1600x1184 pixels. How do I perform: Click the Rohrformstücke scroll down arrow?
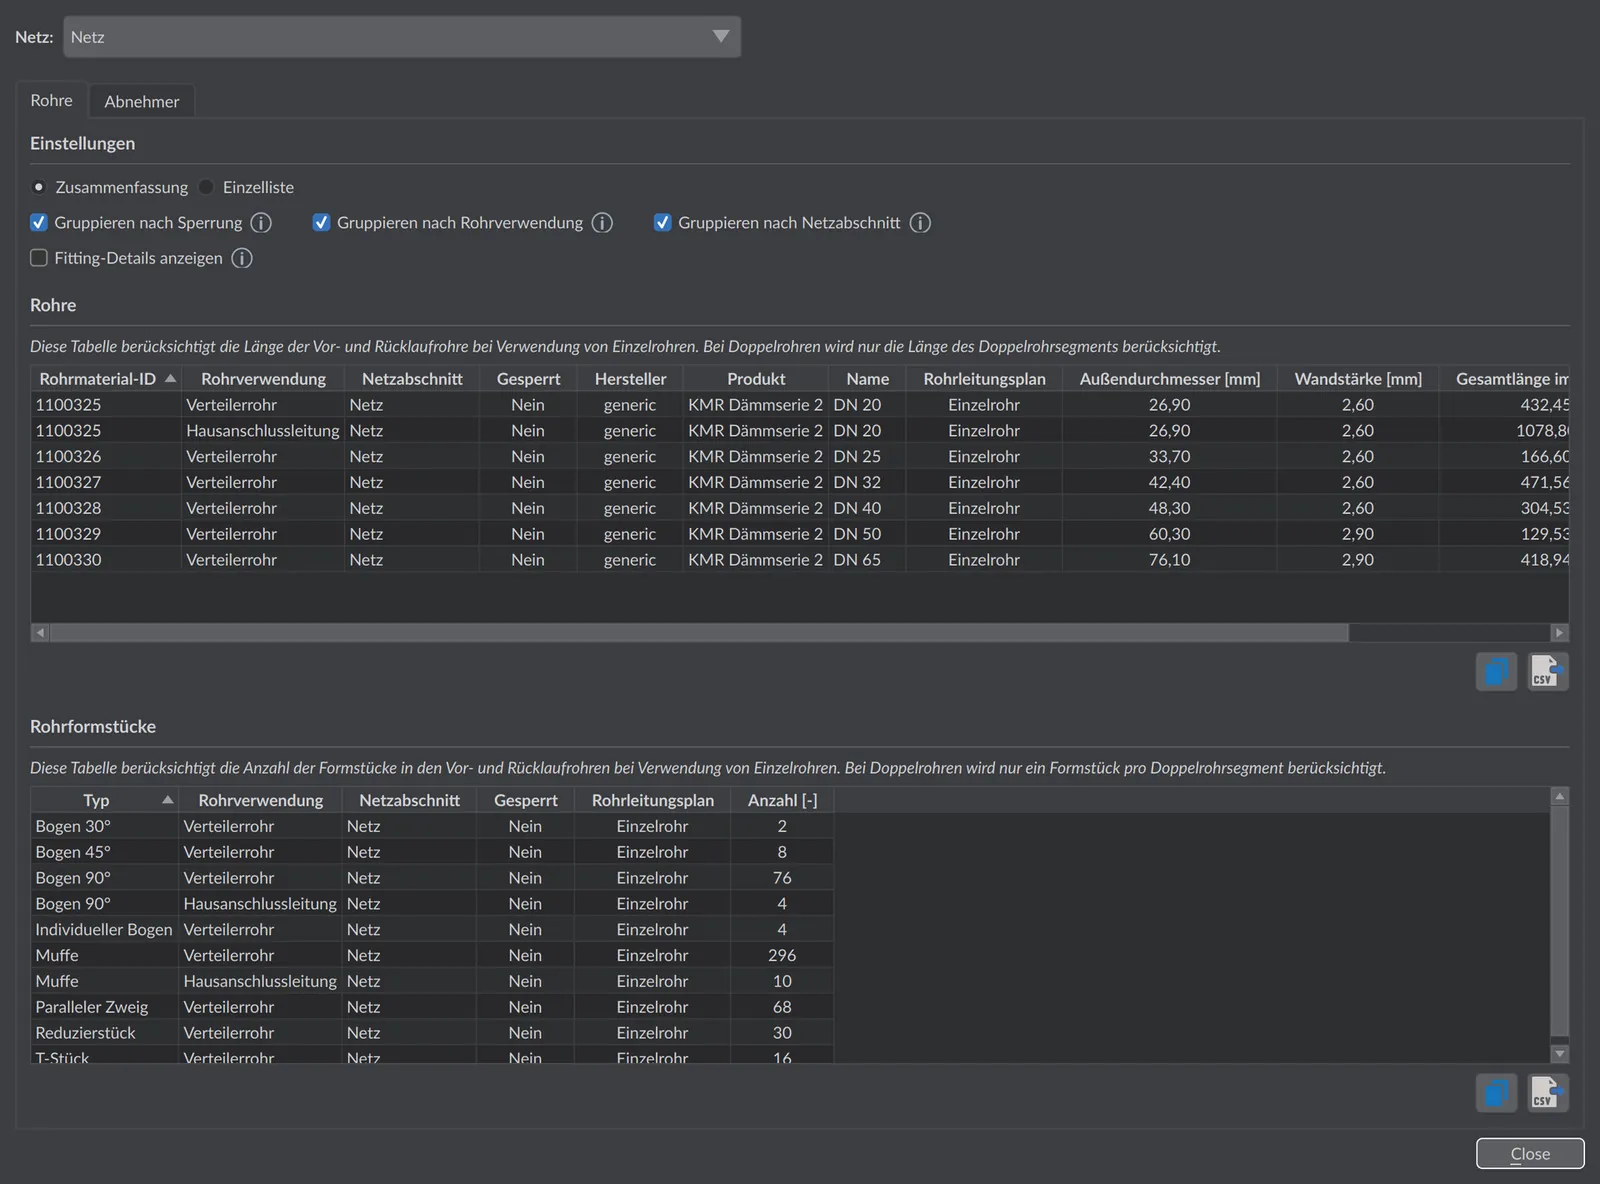[1559, 1053]
